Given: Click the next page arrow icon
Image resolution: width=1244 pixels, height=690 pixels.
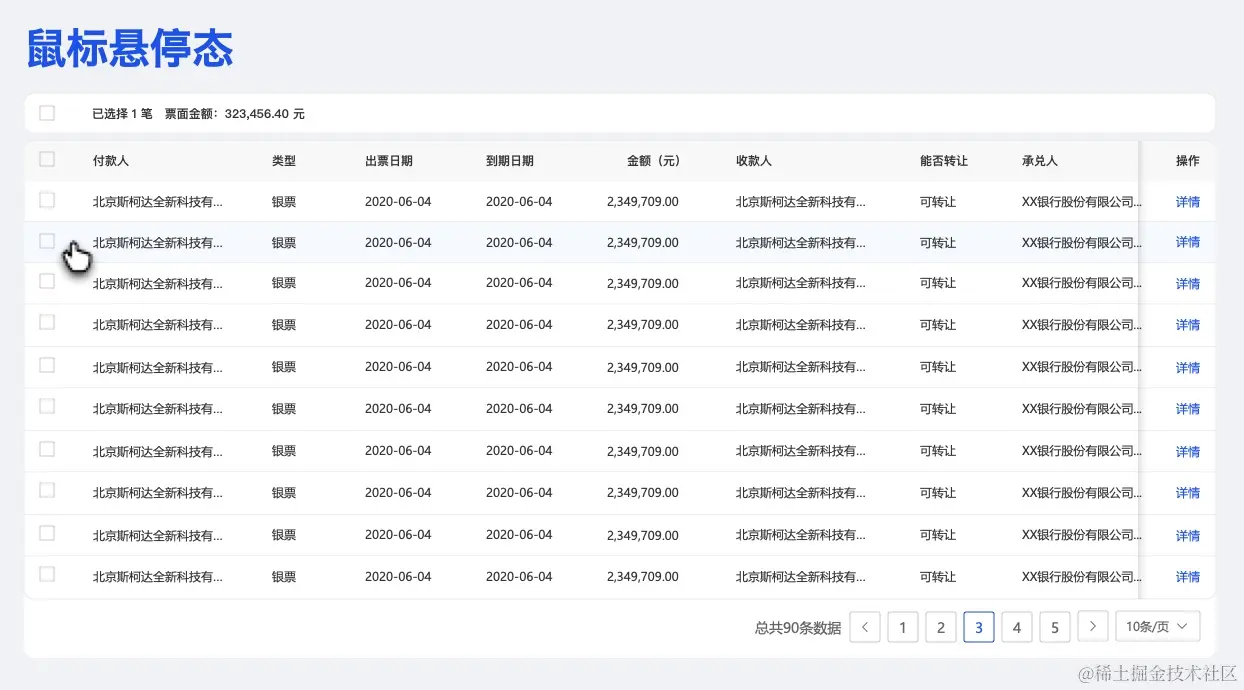Looking at the screenshot, I should point(1093,627).
